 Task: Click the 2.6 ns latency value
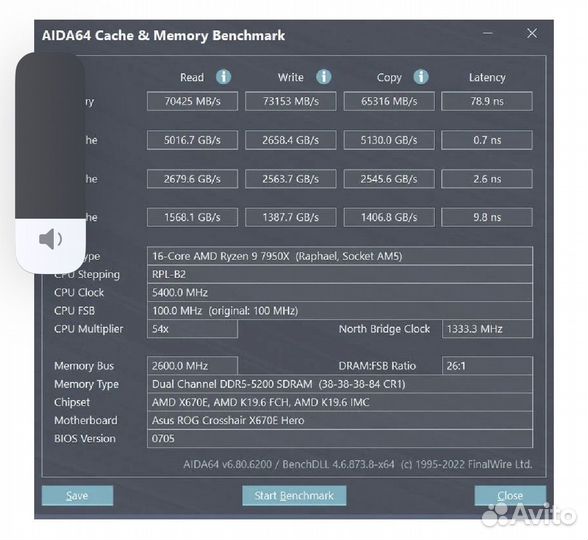[x=487, y=179]
